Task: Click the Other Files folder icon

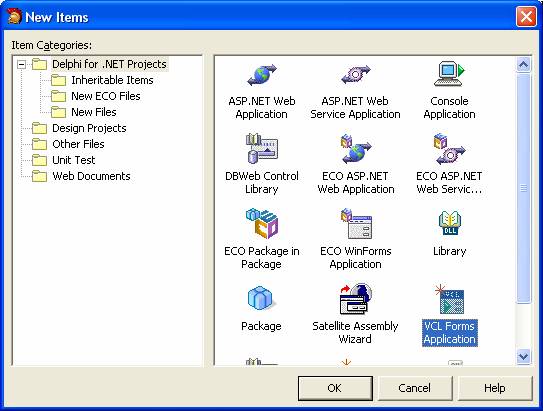Action: click(39, 144)
